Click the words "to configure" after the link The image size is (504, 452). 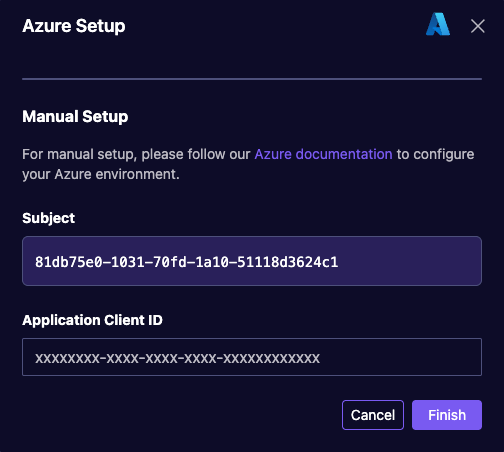click(435, 154)
